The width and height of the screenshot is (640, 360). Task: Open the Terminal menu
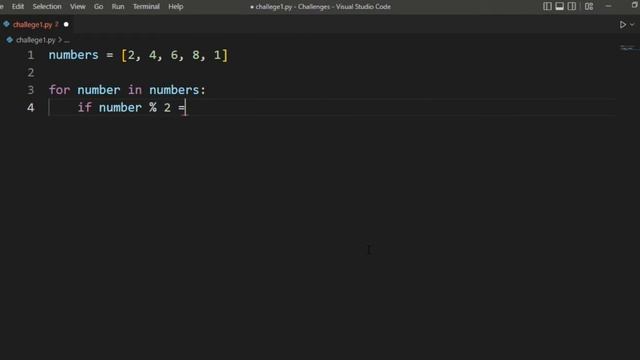pos(146,7)
